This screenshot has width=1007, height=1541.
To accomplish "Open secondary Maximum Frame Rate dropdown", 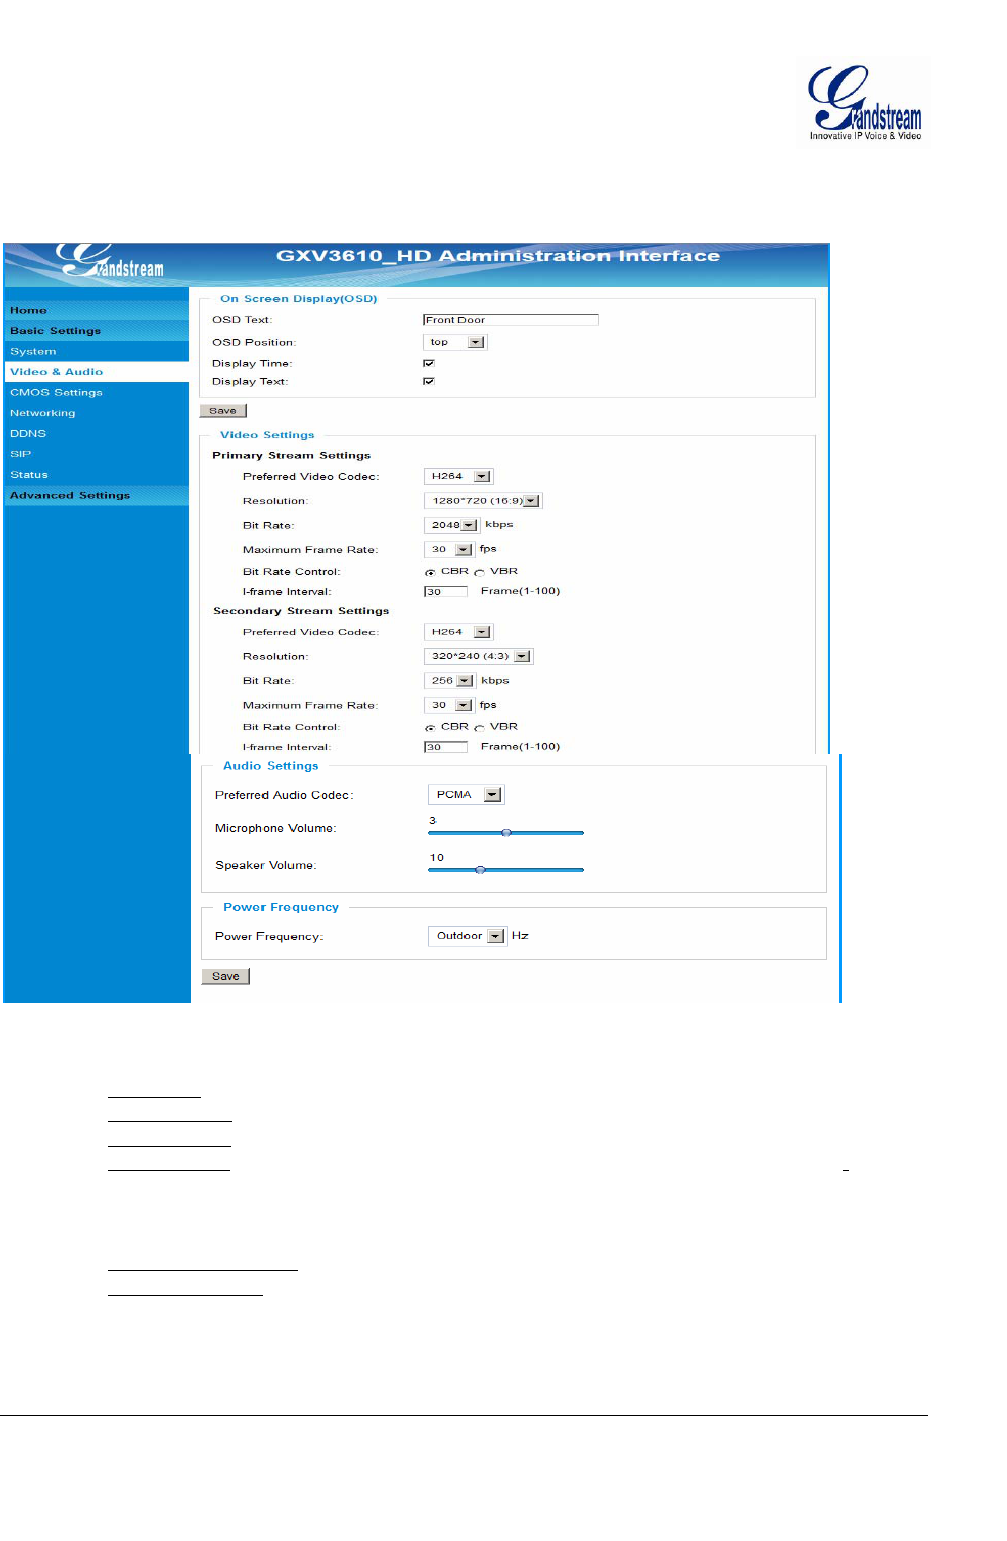I will [450, 705].
